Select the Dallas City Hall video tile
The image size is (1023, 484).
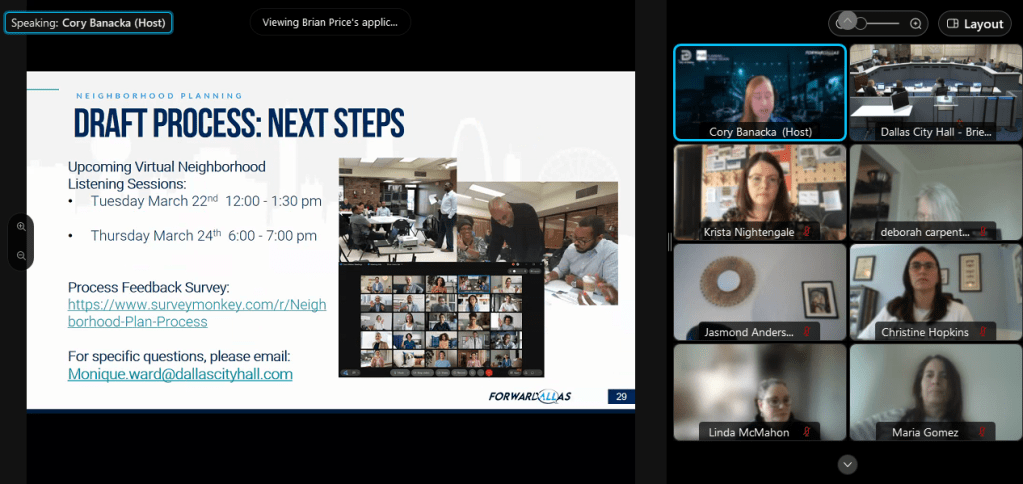pyautogui.click(x=935, y=92)
